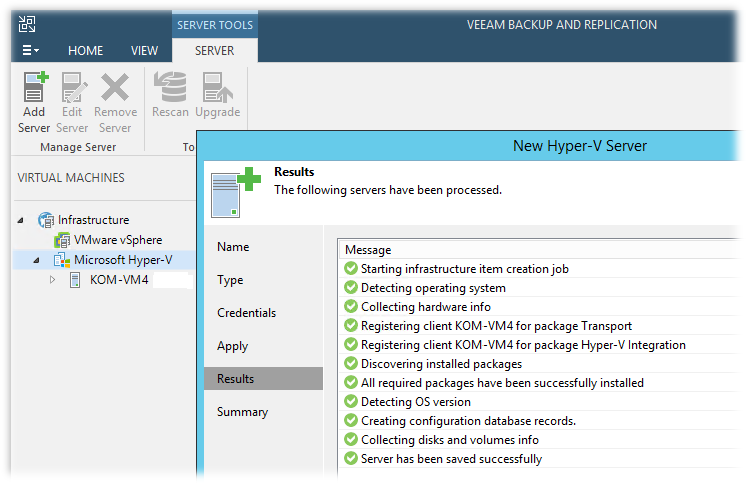Image resolution: width=746 pixels, height=483 pixels.
Task: Click the Message column header
Action: pos(368,250)
